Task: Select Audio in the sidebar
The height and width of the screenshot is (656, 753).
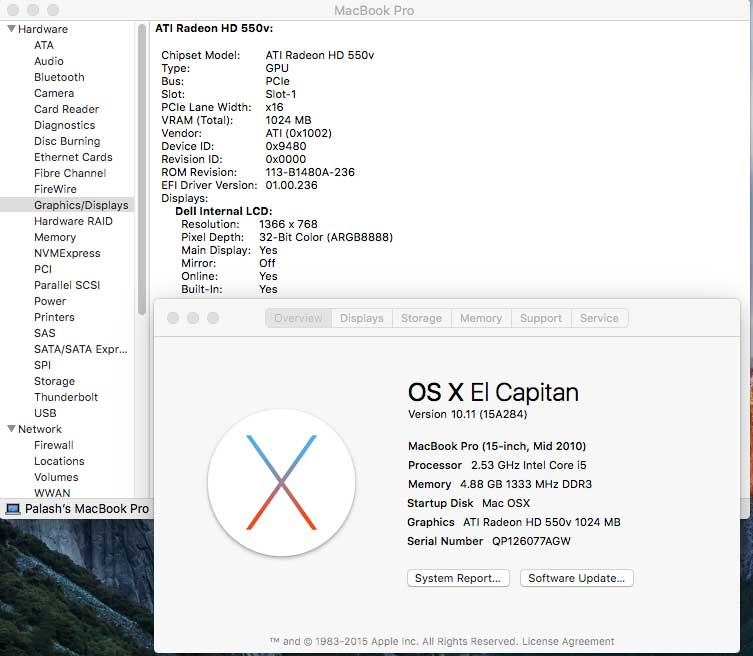Action: 49,61
